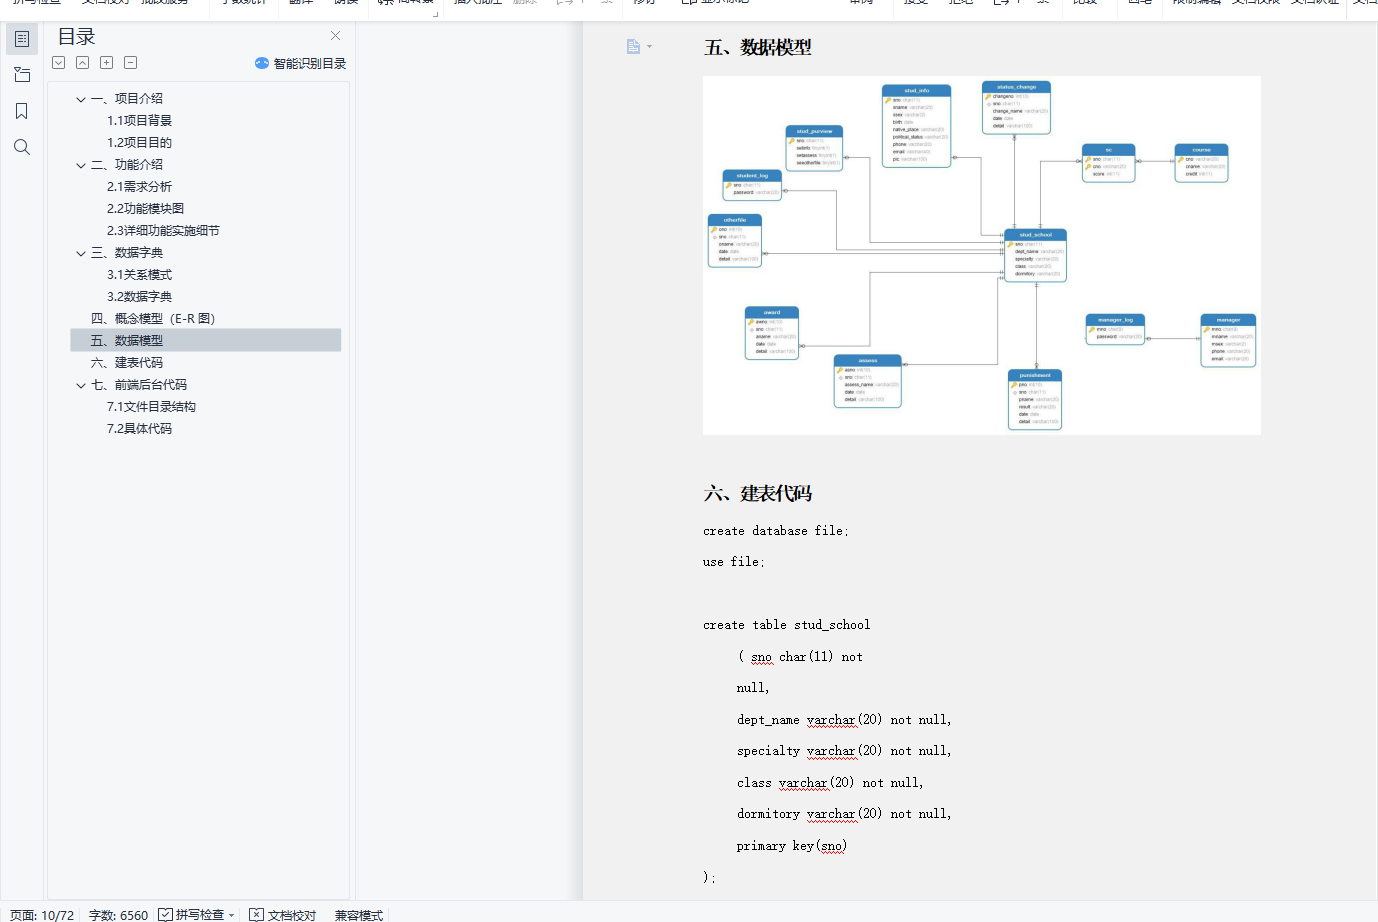Navigate to 2.1需求分析 heading
This screenshot has height=922, width=1378.
coord(139,187)
